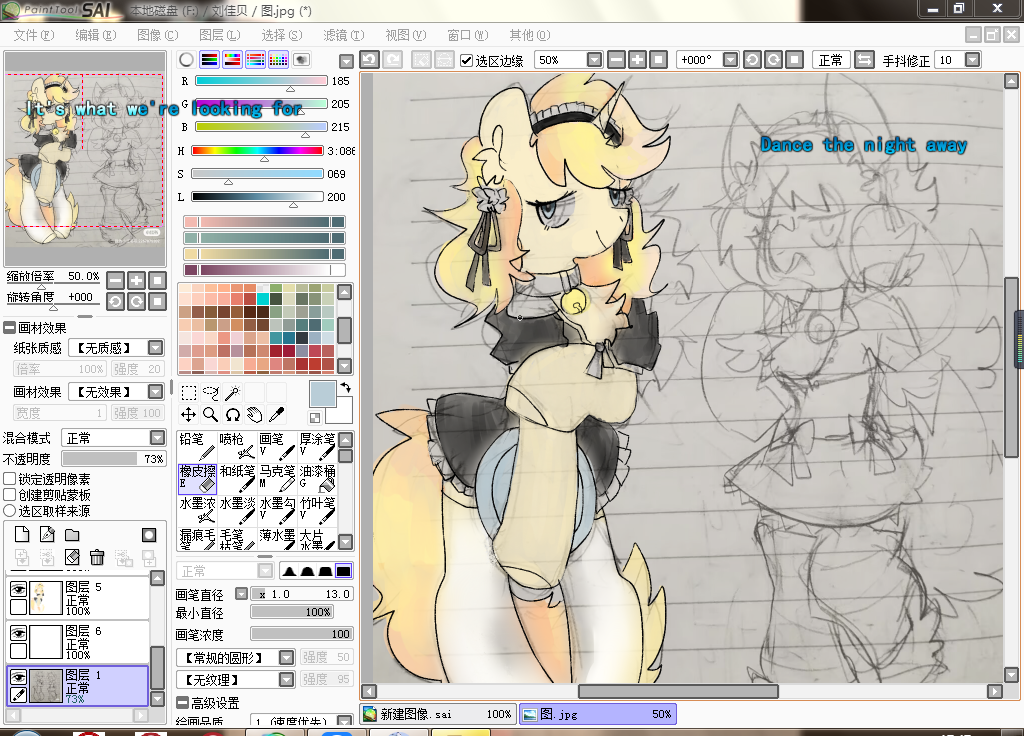Swap foreground and background colors
1024x736 pixels.
(345, 388)
